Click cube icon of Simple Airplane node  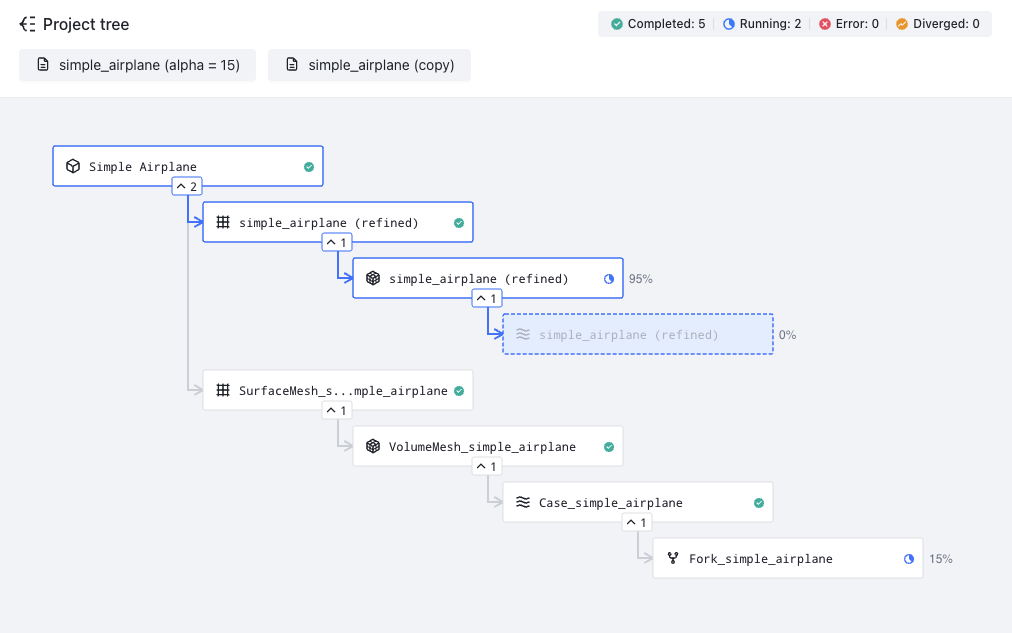coord(73,166)
